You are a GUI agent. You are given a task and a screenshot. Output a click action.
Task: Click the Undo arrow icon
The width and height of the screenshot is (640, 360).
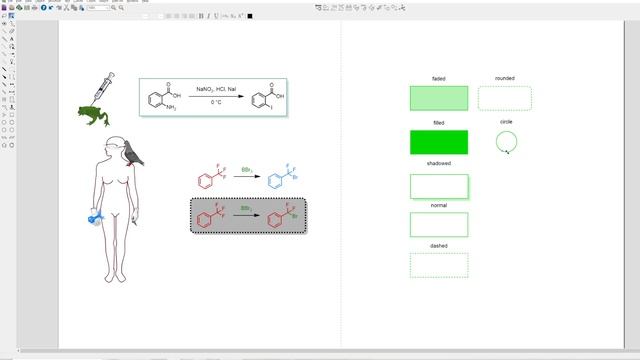pos(51,8)
